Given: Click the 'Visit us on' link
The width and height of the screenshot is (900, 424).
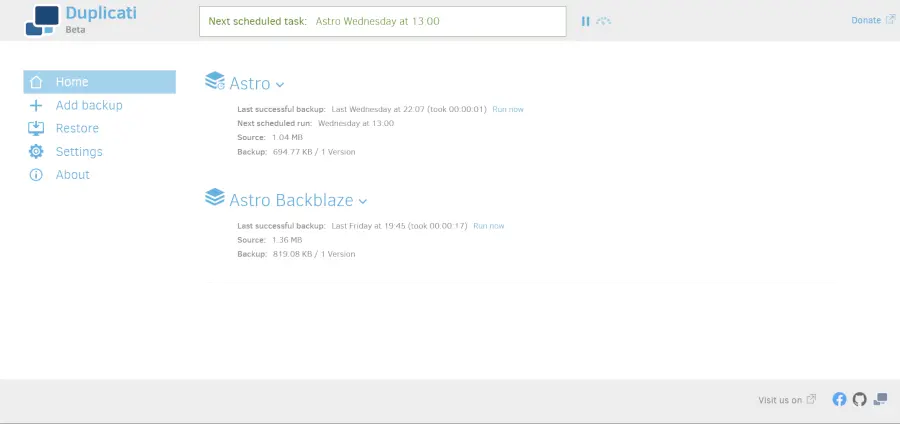Looking at the screenshot, I should tap(780, 400).
